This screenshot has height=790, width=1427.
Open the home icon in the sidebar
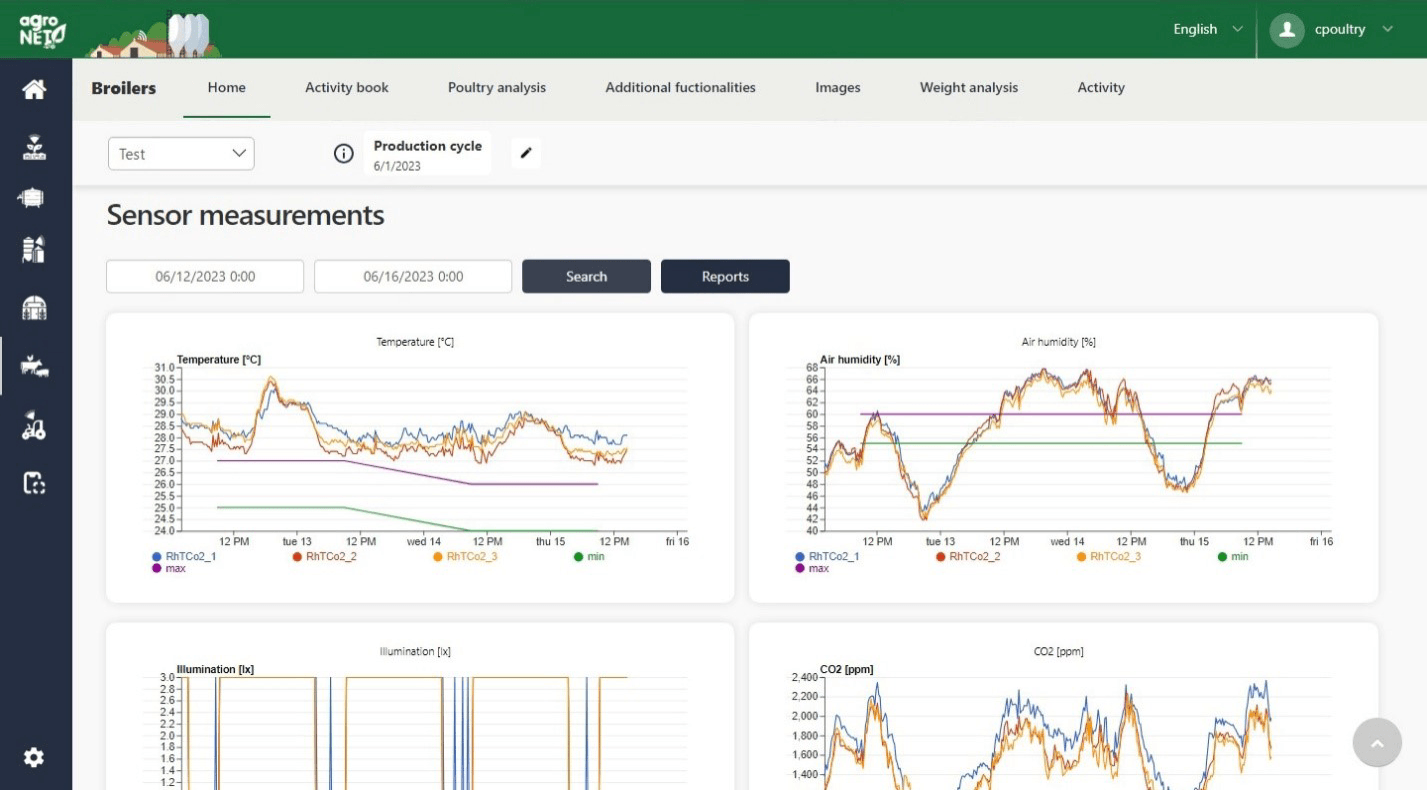pyautogui.click(x=34, y=90)
